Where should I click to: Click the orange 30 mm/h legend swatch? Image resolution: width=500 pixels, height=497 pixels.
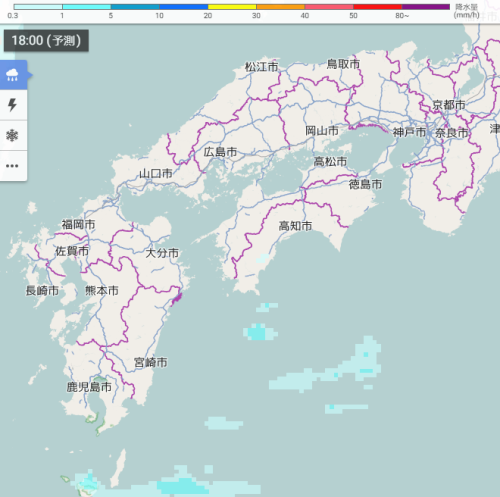[280, 7]
